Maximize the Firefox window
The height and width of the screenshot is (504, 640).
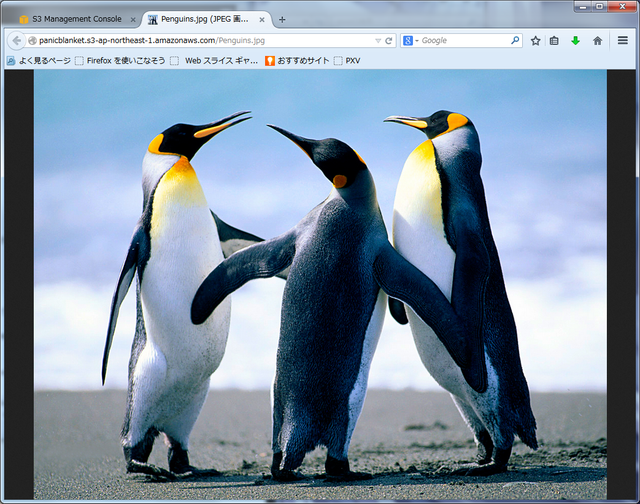coord(599,7)
